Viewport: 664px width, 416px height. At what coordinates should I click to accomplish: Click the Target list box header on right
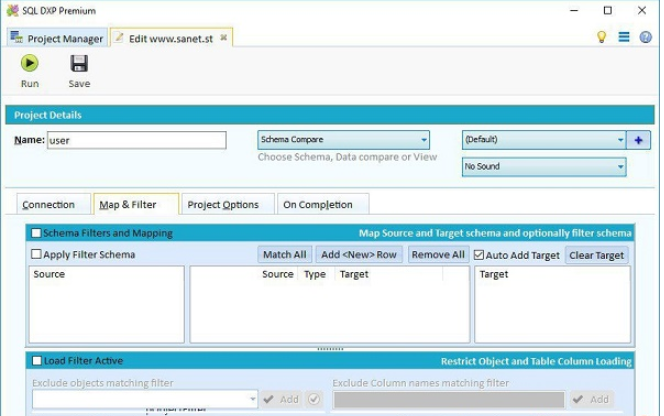(494, 274)
